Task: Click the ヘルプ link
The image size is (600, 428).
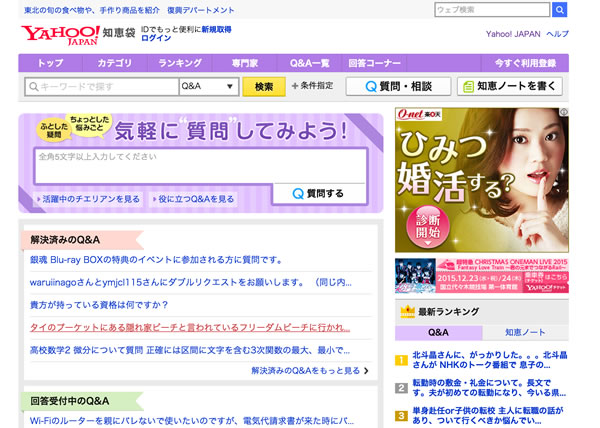Action: click(x=558, y=34)
